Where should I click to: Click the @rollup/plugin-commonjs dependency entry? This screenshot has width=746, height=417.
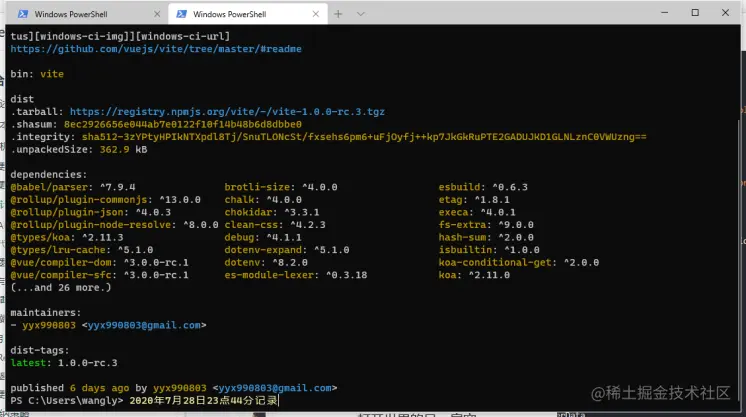(x=106, y=199)
